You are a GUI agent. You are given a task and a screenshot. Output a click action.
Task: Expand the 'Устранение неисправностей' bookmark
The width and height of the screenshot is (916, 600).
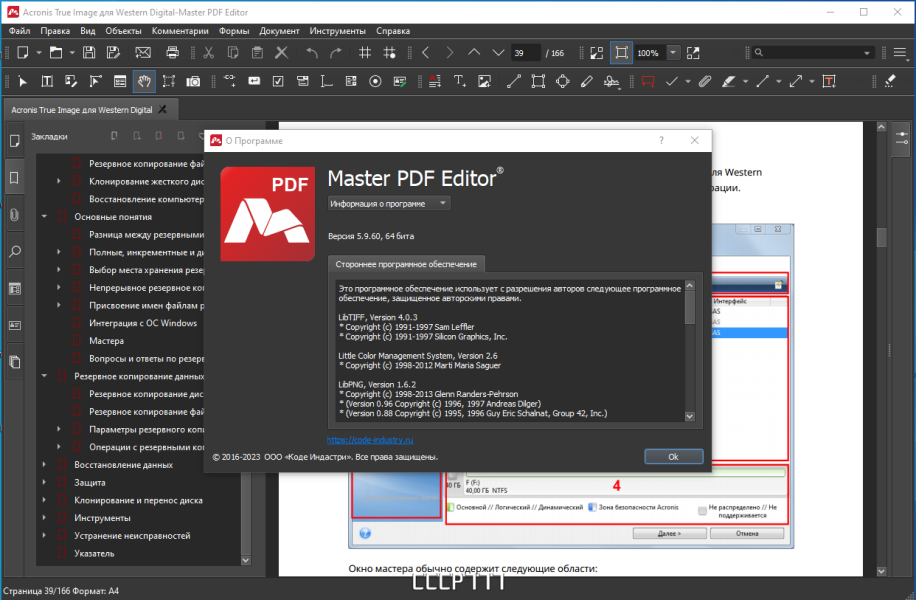pyautogui.click(x=44, y=536)
